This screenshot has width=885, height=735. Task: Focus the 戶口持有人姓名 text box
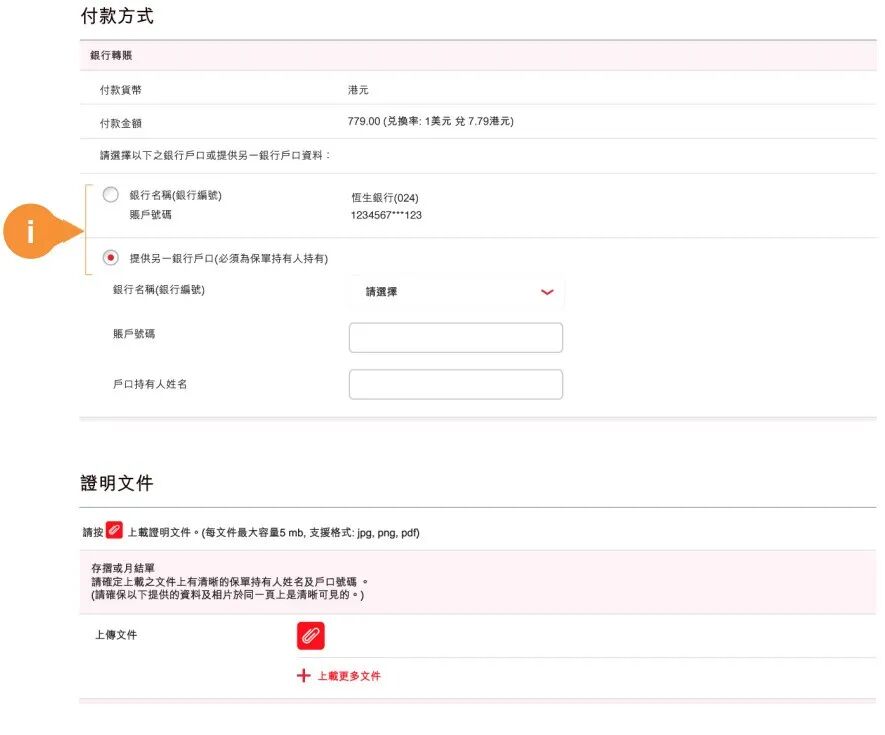point(455,384)
